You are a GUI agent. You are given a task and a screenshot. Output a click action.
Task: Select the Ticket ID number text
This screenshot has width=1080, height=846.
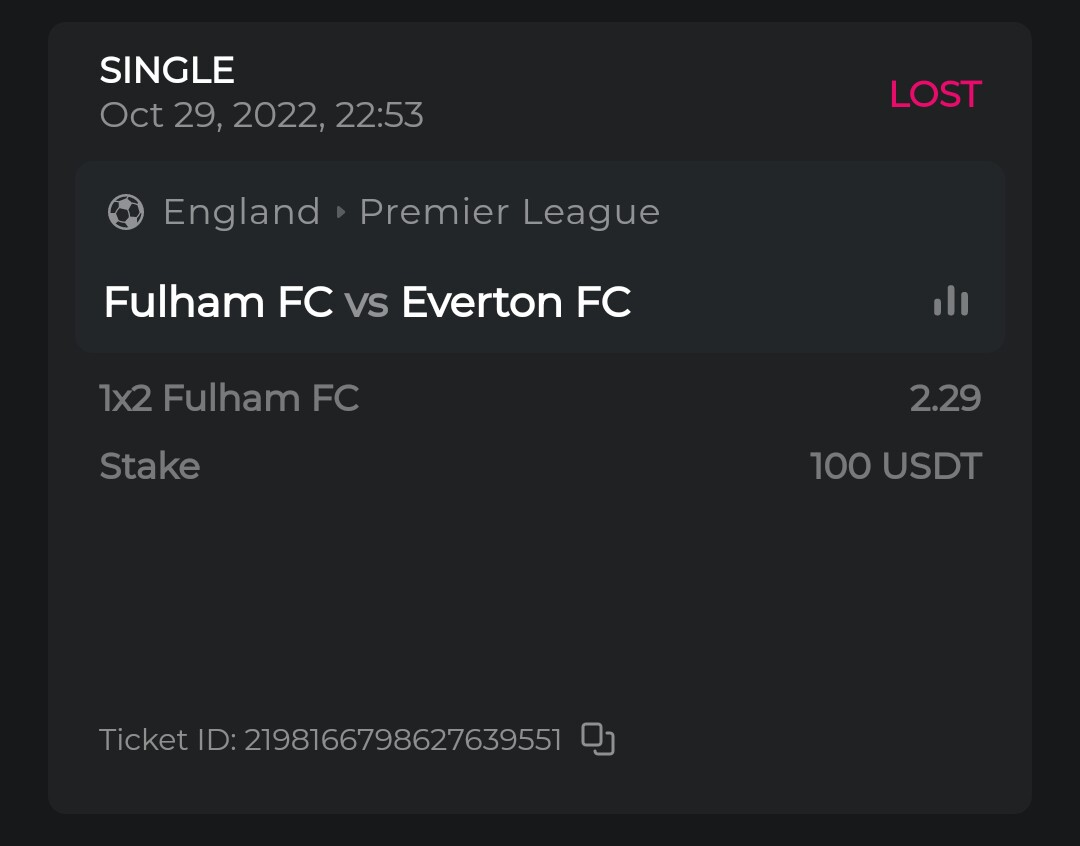[x=403, y=740]
